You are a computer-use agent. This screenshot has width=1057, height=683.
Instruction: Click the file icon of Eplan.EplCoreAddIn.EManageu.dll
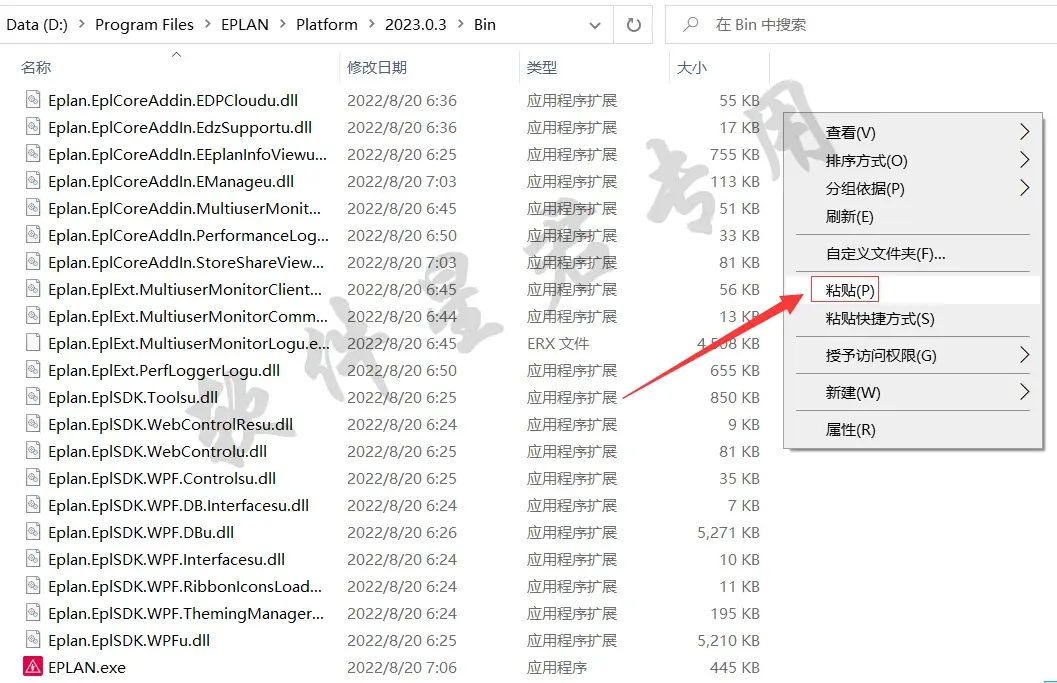tap(32, 181)
